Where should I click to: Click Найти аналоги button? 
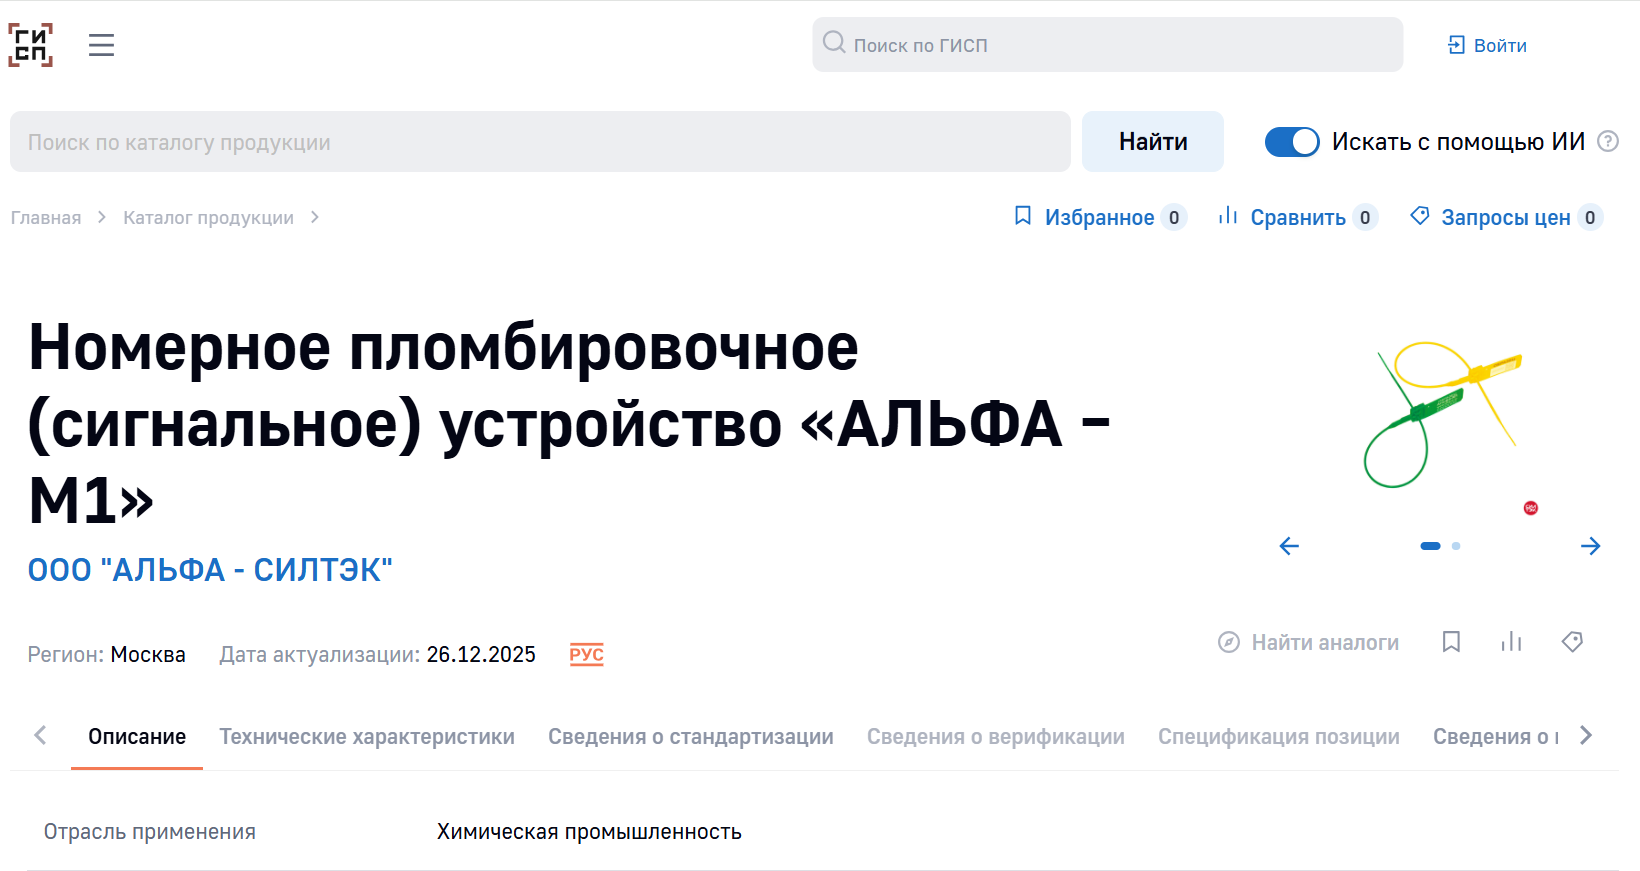tap(1309, 643)
